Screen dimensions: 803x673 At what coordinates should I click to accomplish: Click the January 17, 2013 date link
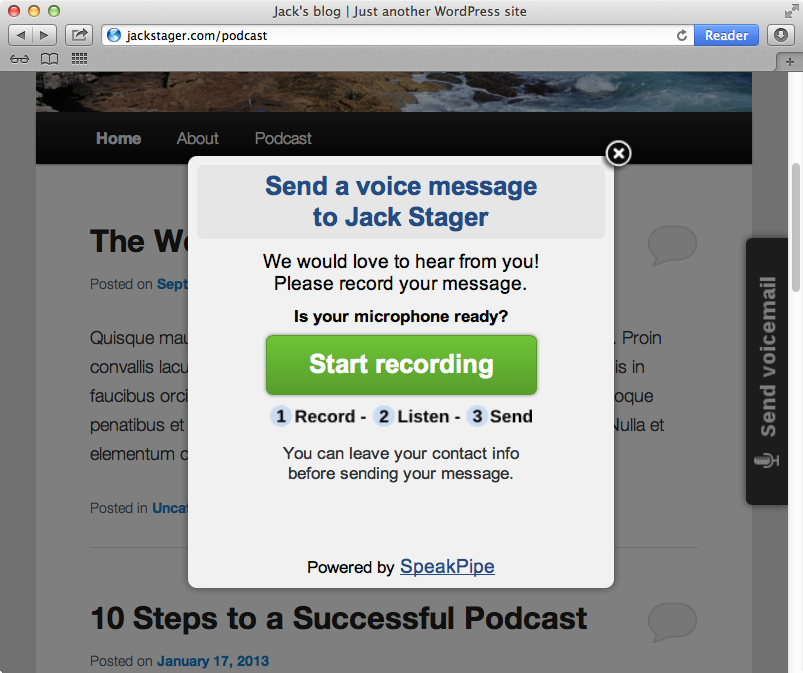[212, 661]
